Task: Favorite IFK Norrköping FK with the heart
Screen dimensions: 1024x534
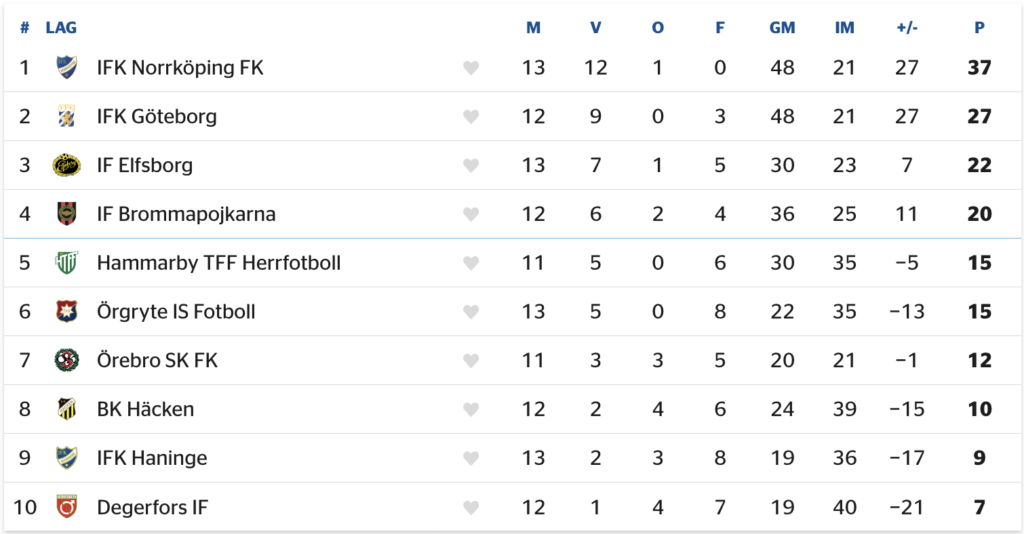Action: point(471,68)
